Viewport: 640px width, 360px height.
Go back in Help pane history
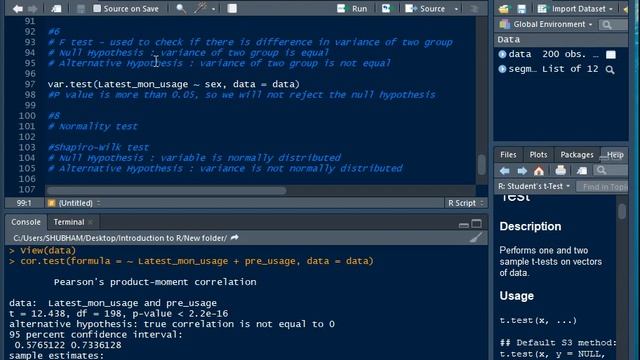click(x=504, y=171)
